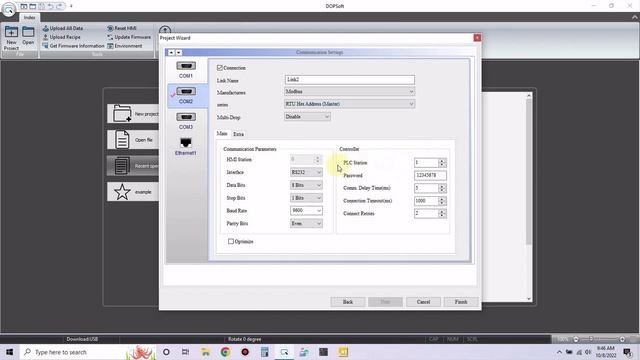Open the Multi-Drop dropdown

(307, 117)
